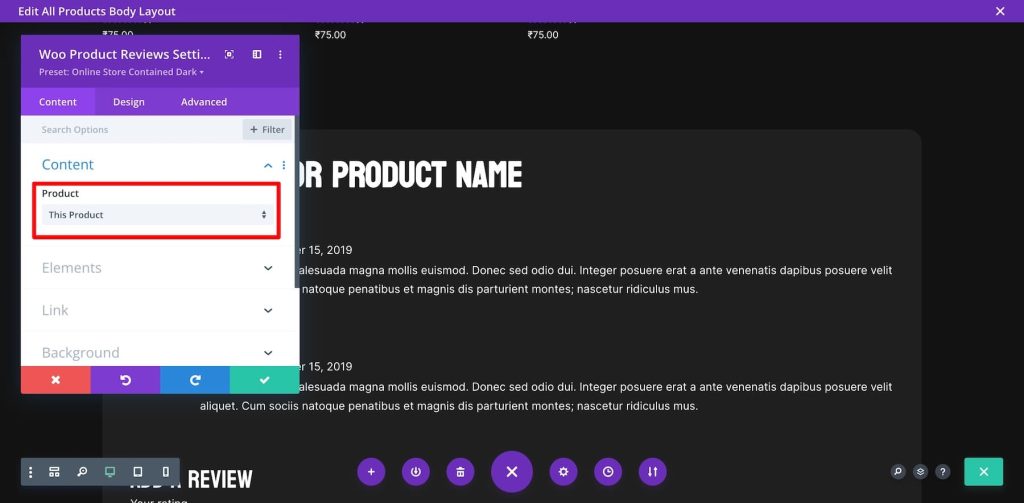
Task: Click the expand modal fullscreen icon
Action: click(x=229, y=54)
